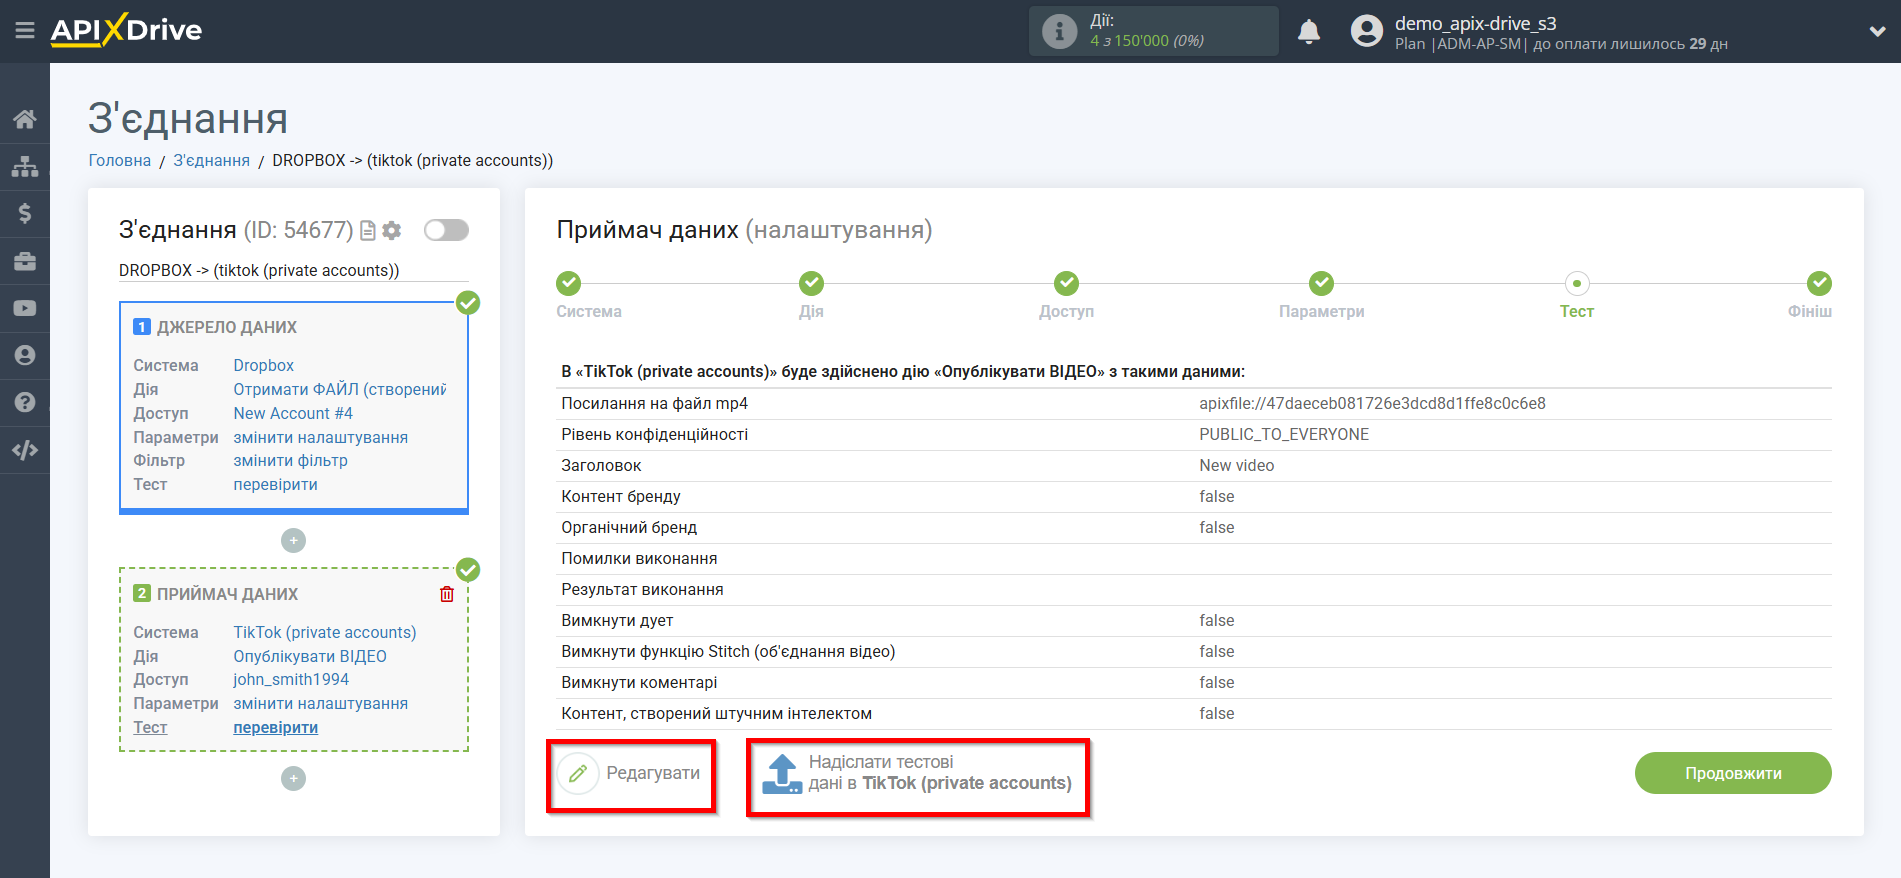Click the PUBLIC_TO_EVERYONE value
Viewport: 1901px width, 878px height.
pyautogui.click(x=1284, y=434)
